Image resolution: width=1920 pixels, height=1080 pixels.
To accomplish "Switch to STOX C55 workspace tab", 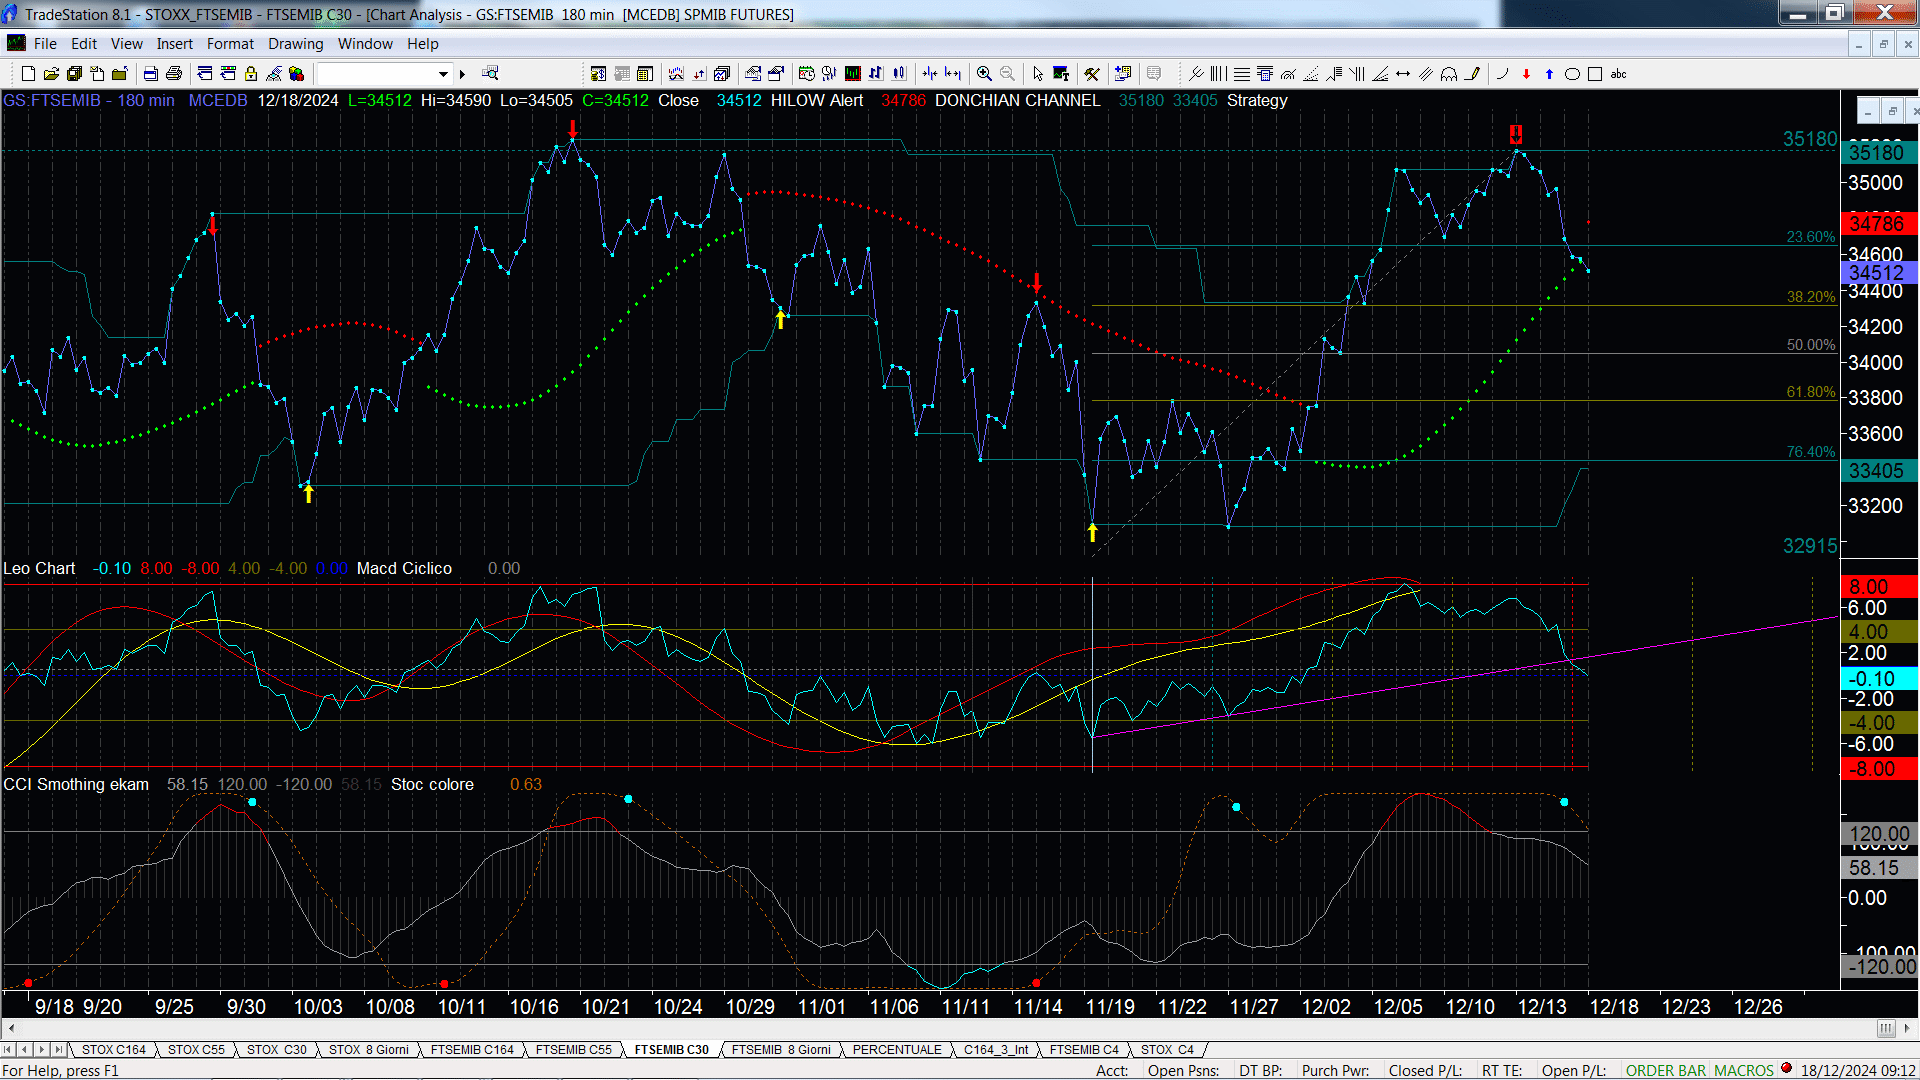I will [x=196, y=1049].
